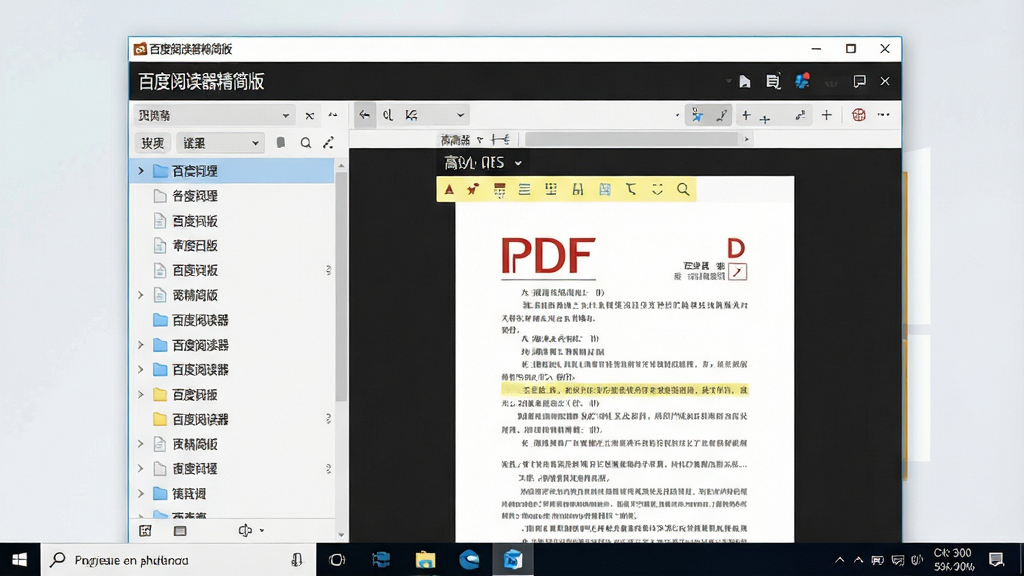Click the first layout icon in the sidebar bottom bar
This screenshot has height=576, width=1024.
[x=146, y=530]
